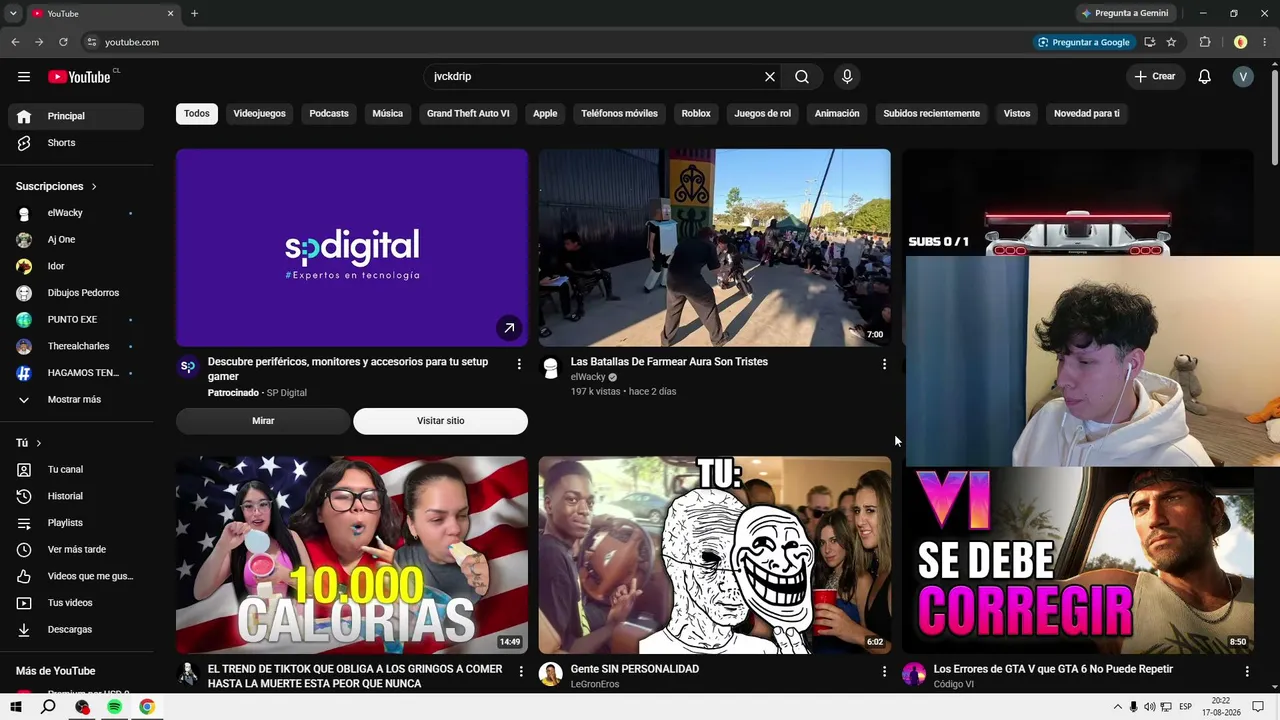The image size is (1280, 720).
Task: Select the Teléfonos móviles chip
Action: pyautogui.click(x=620, y=114)
